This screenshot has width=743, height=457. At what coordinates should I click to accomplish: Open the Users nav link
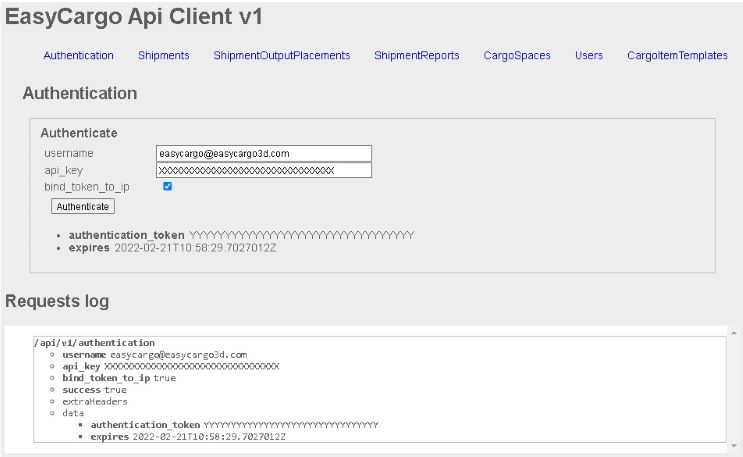(x=589, y=55)
